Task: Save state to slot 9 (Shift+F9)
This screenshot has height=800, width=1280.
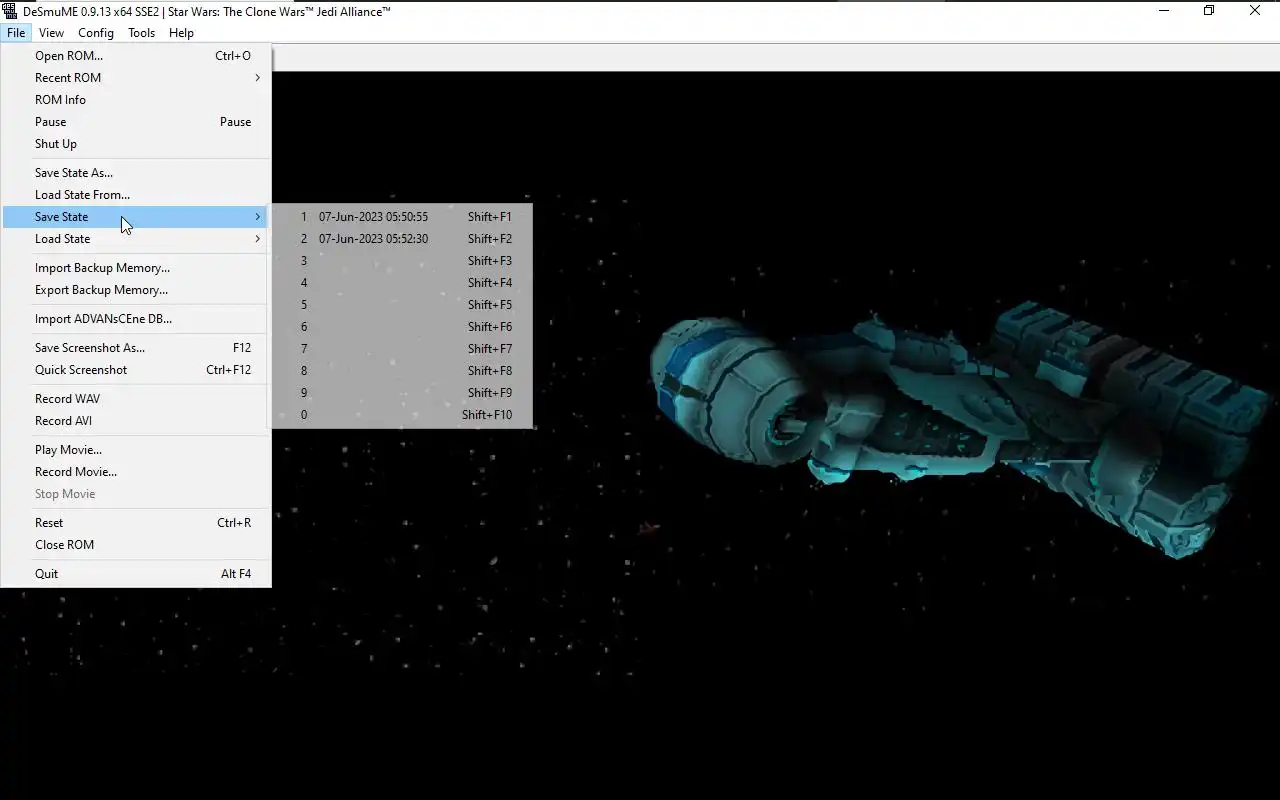Action: point(402,393)
